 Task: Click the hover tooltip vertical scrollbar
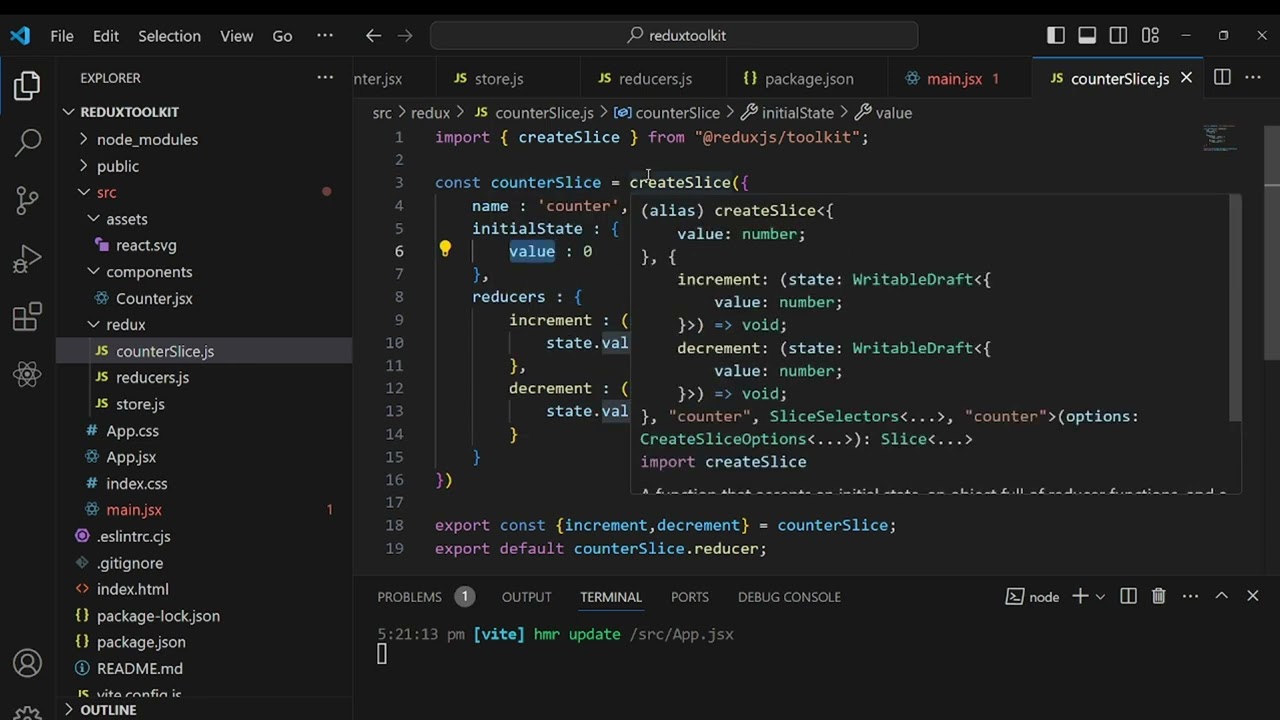click(x=1236, y=308)
